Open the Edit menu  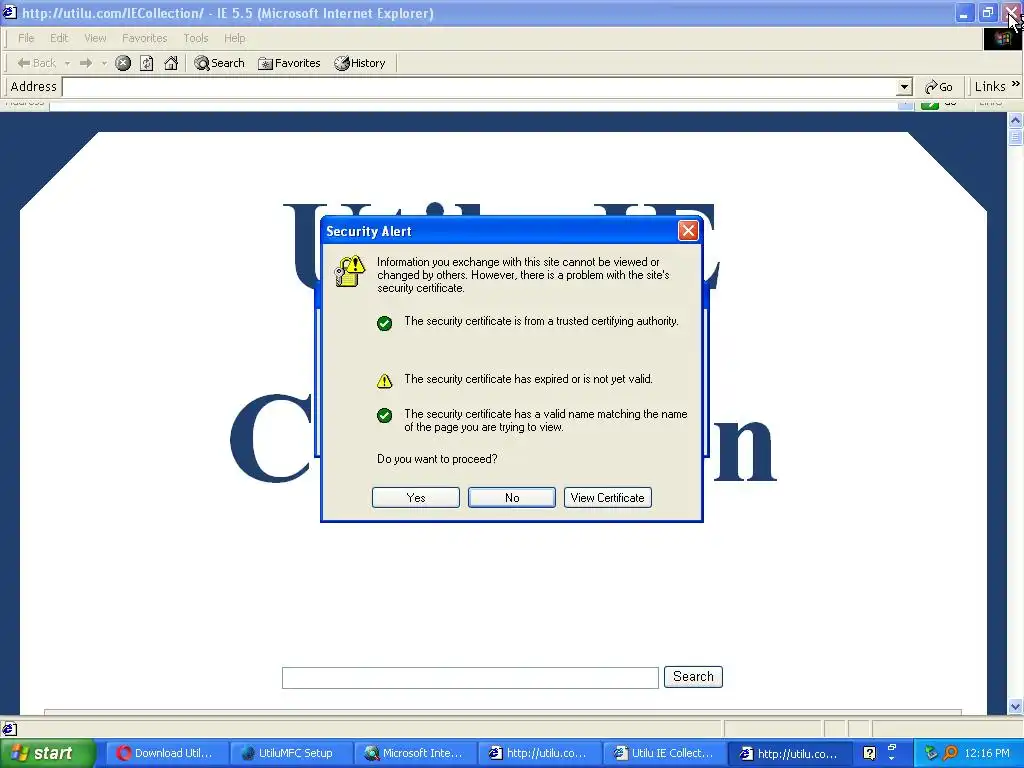point(59,38)
